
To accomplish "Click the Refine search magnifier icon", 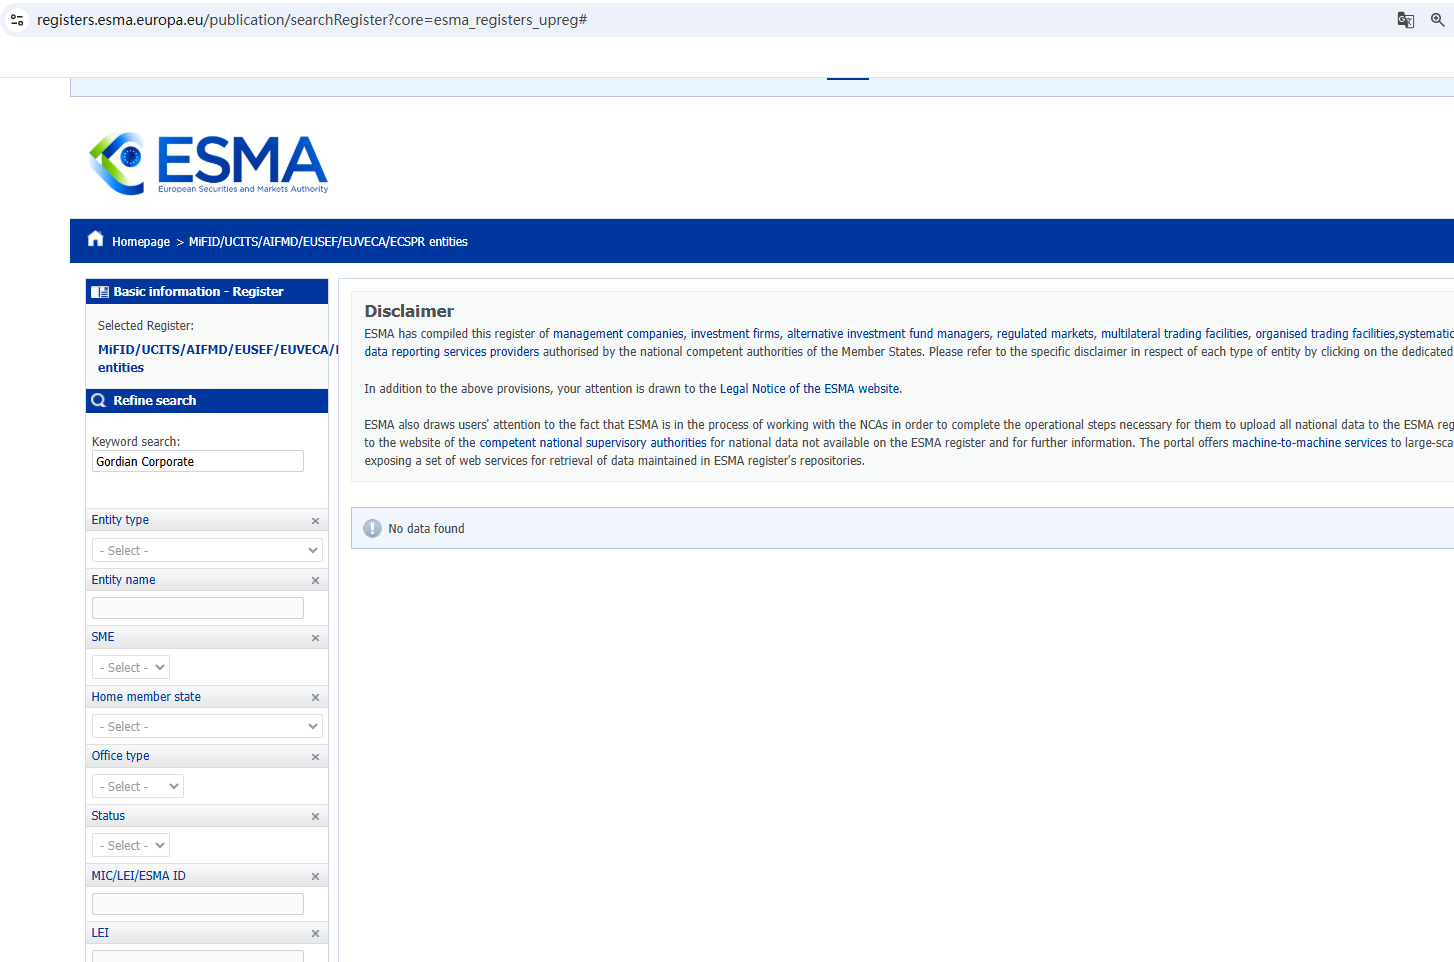I will click(99, 401).
